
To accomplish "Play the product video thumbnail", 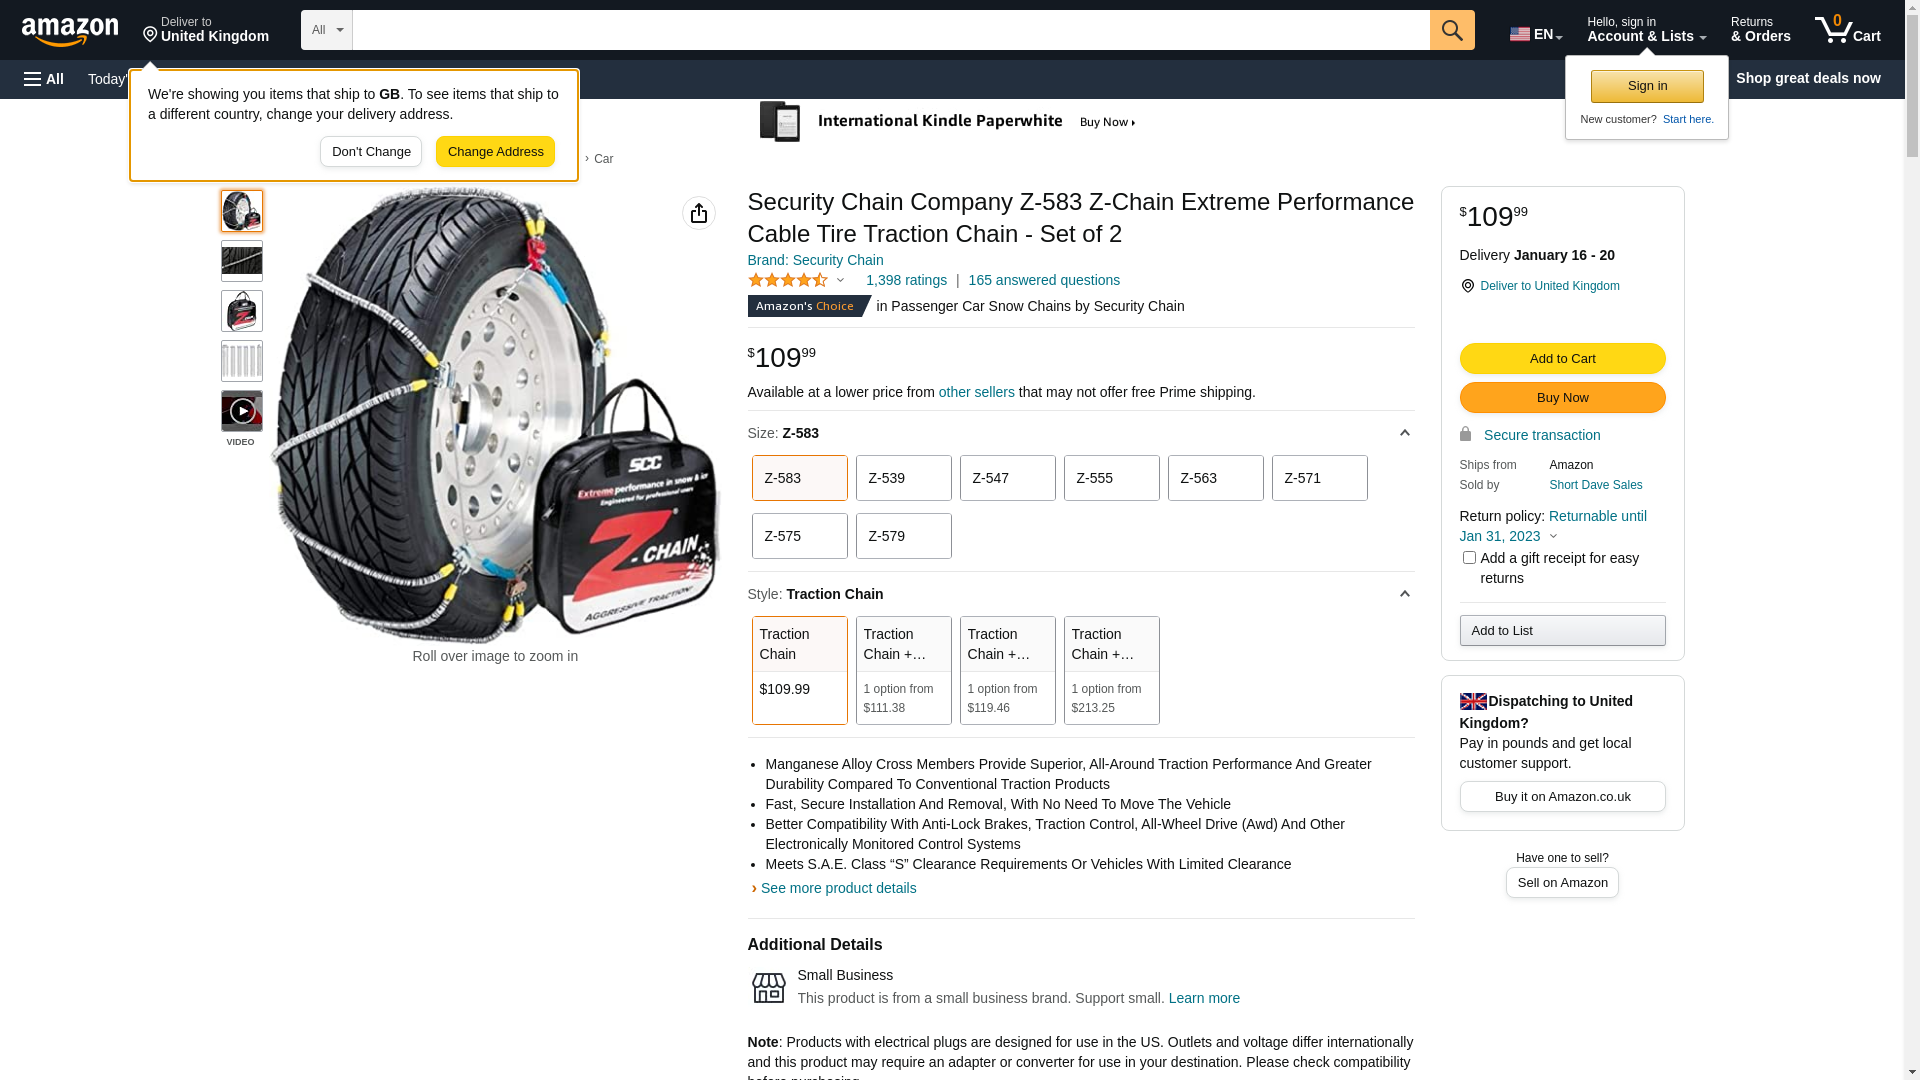I will coord(242,411).
